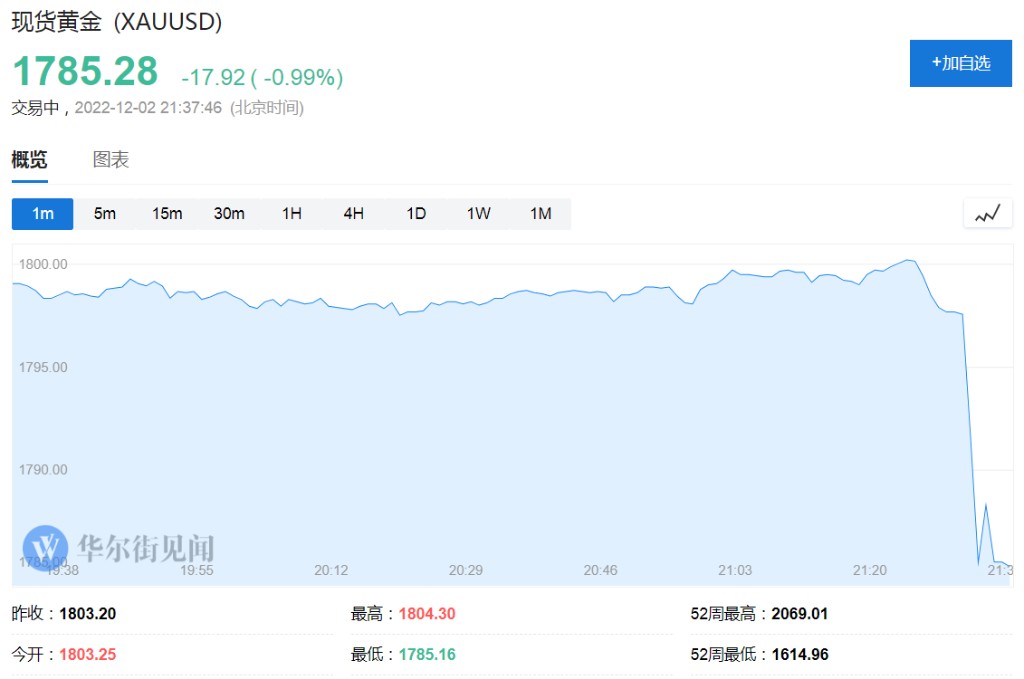Show the 1W weekly chart

point(478,214)
